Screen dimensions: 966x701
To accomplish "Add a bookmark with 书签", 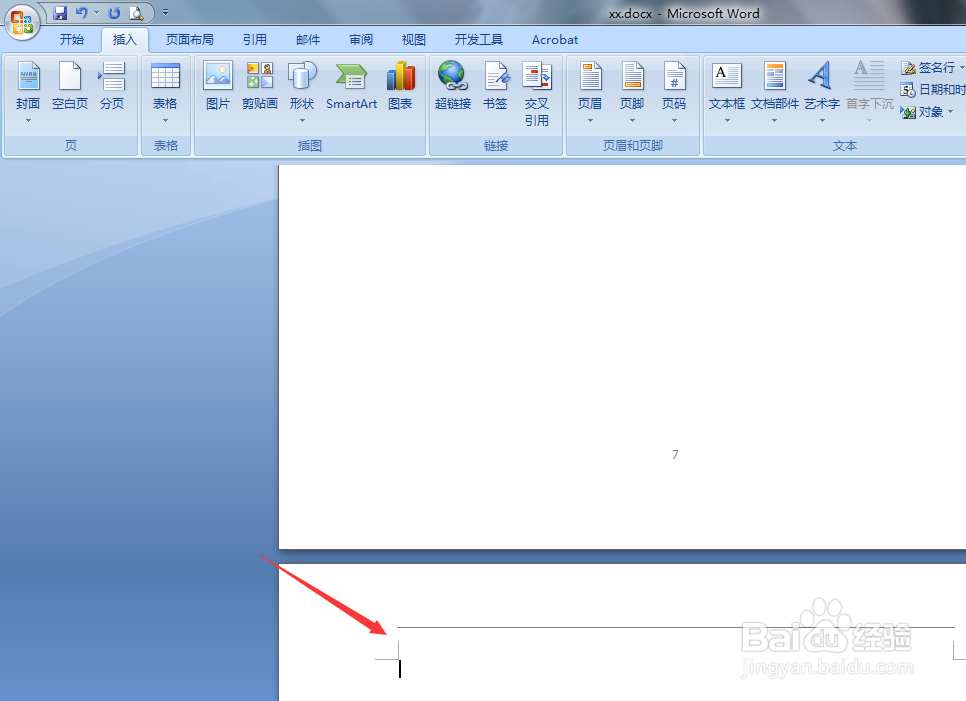I will click(x=495, y=86).
